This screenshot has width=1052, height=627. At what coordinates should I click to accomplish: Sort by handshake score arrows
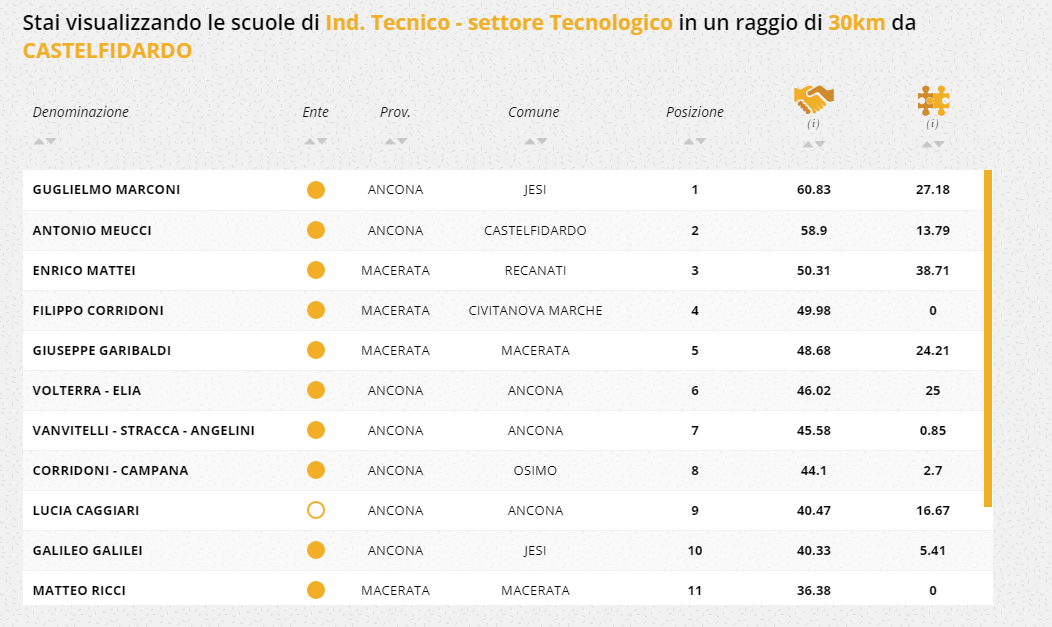[813, 144]
